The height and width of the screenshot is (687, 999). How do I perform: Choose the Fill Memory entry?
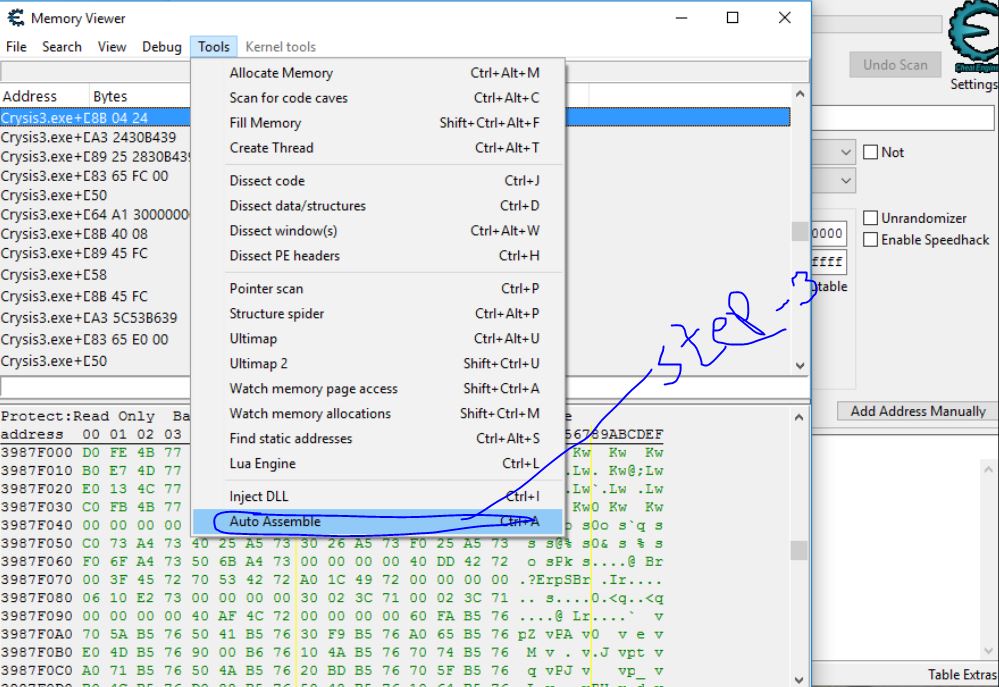tap(378, 122)
